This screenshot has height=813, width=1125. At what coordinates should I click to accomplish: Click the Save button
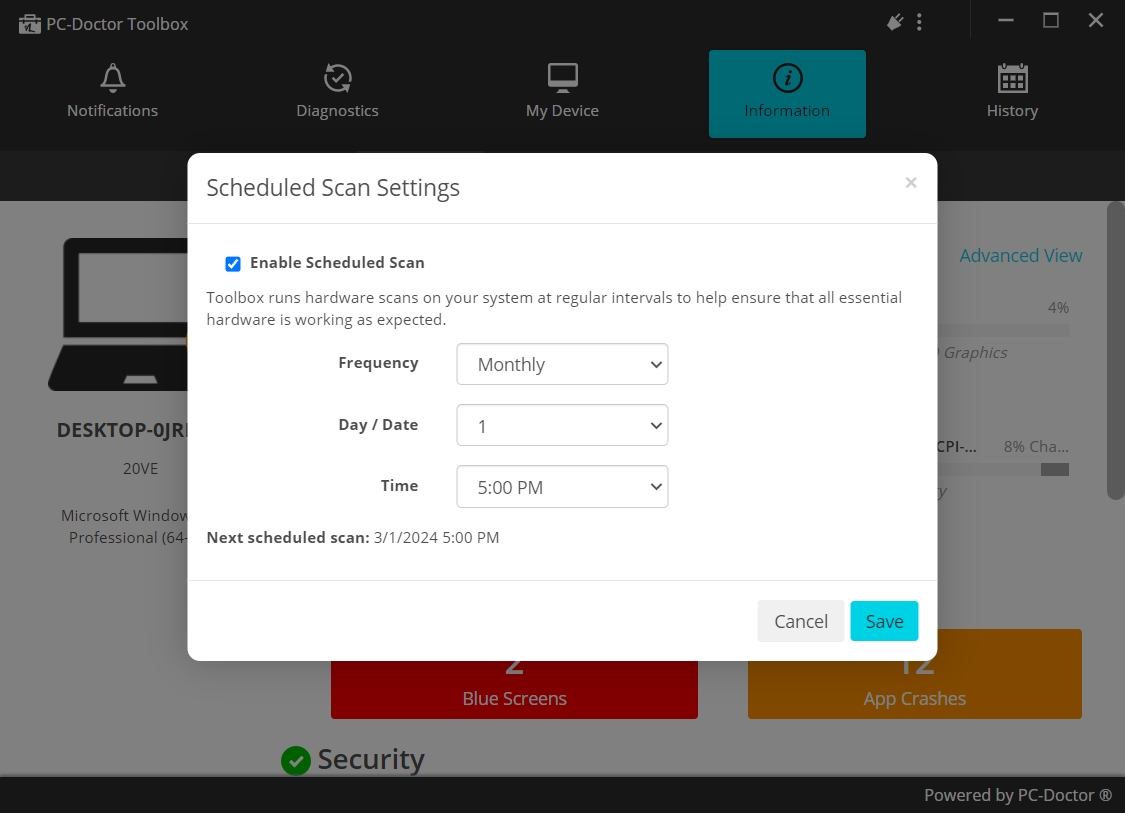[x=884, y=621]
